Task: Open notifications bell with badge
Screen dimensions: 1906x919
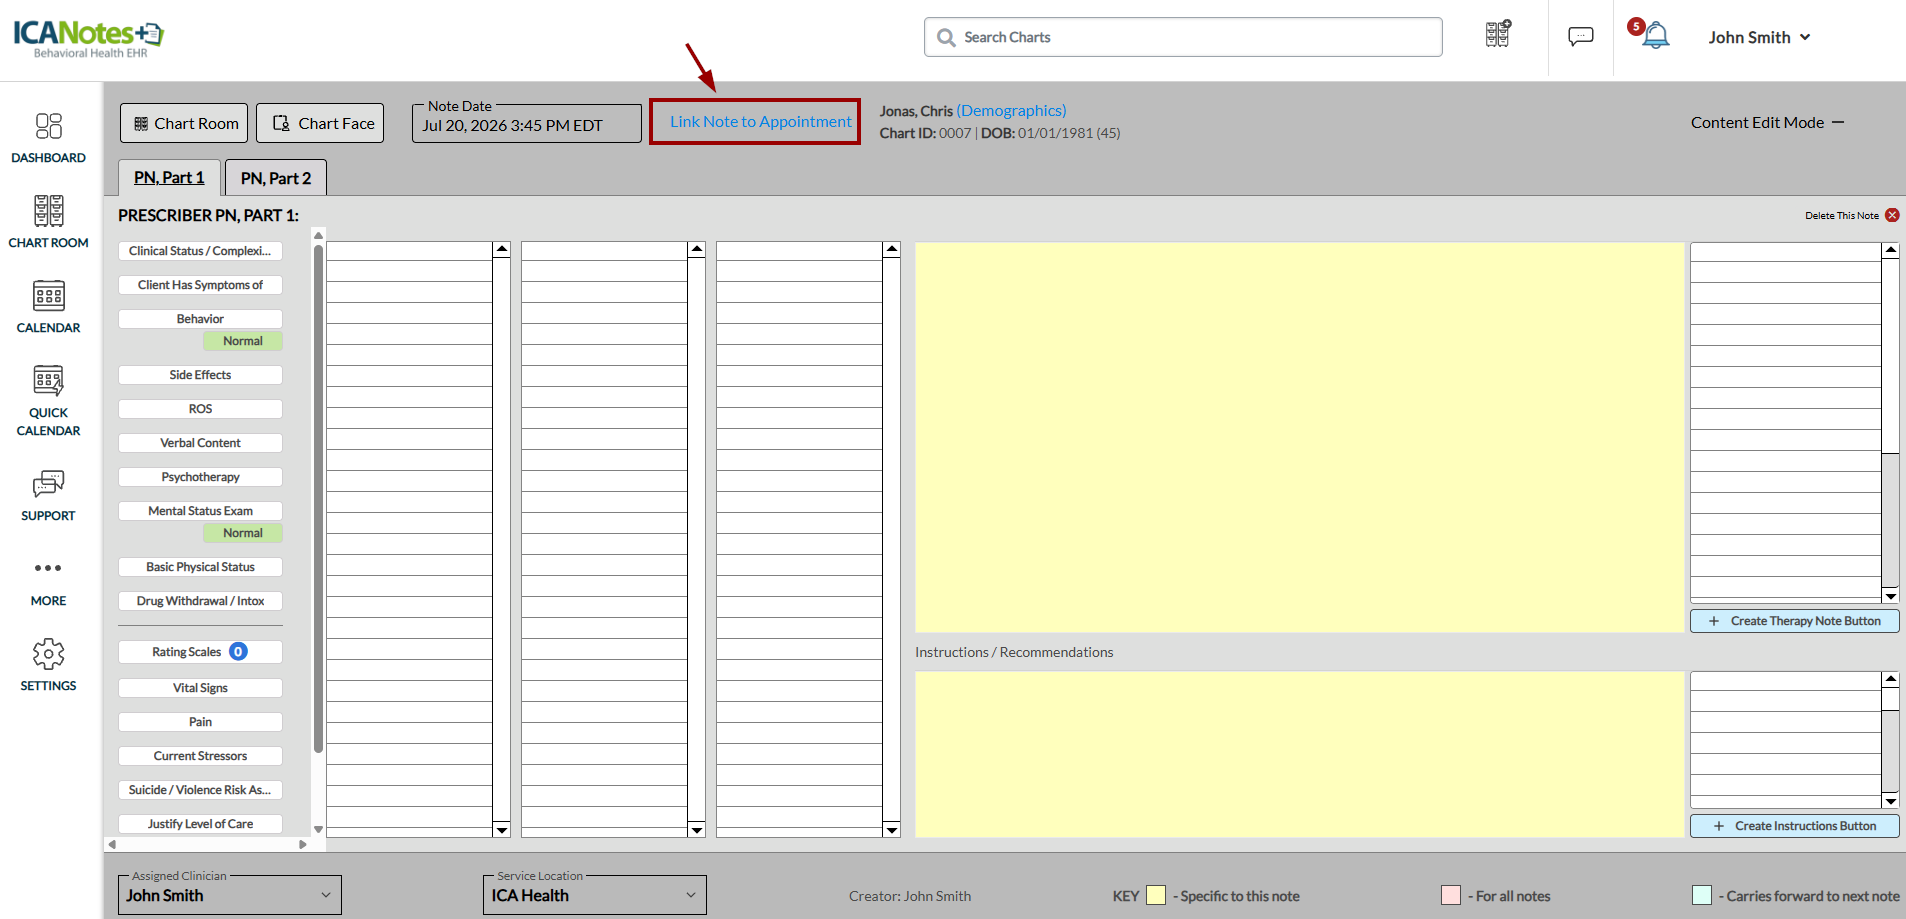Action: (1655, 36)
